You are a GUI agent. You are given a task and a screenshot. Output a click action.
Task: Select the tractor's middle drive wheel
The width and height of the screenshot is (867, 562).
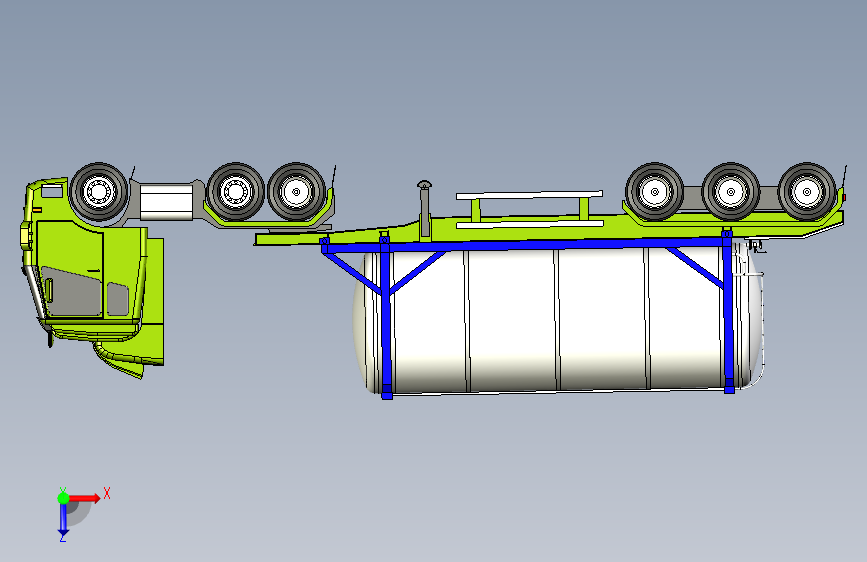(235, 192)
